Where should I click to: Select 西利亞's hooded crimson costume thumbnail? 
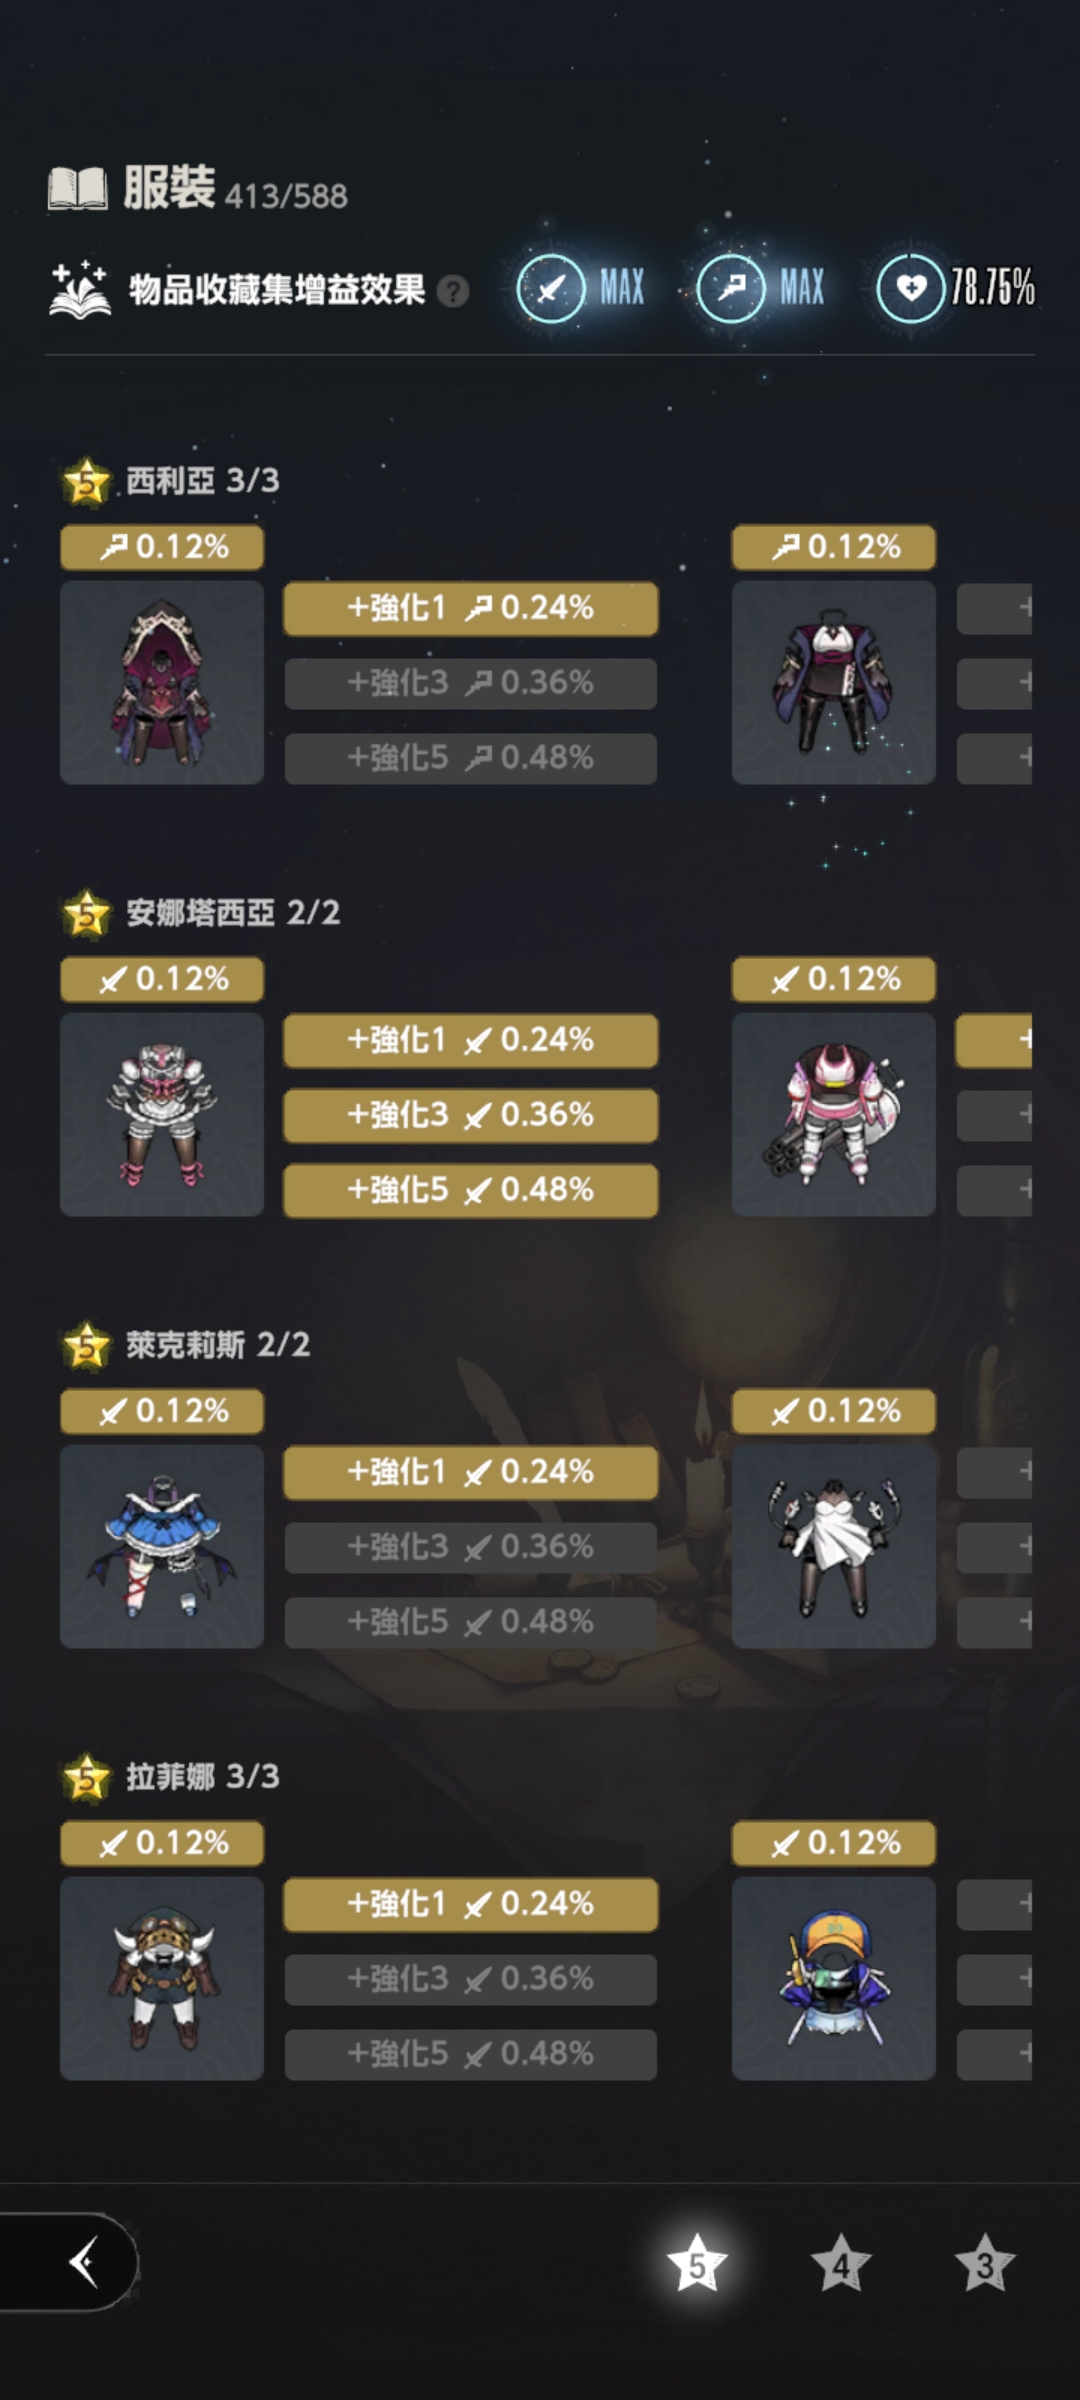(162, 682)
